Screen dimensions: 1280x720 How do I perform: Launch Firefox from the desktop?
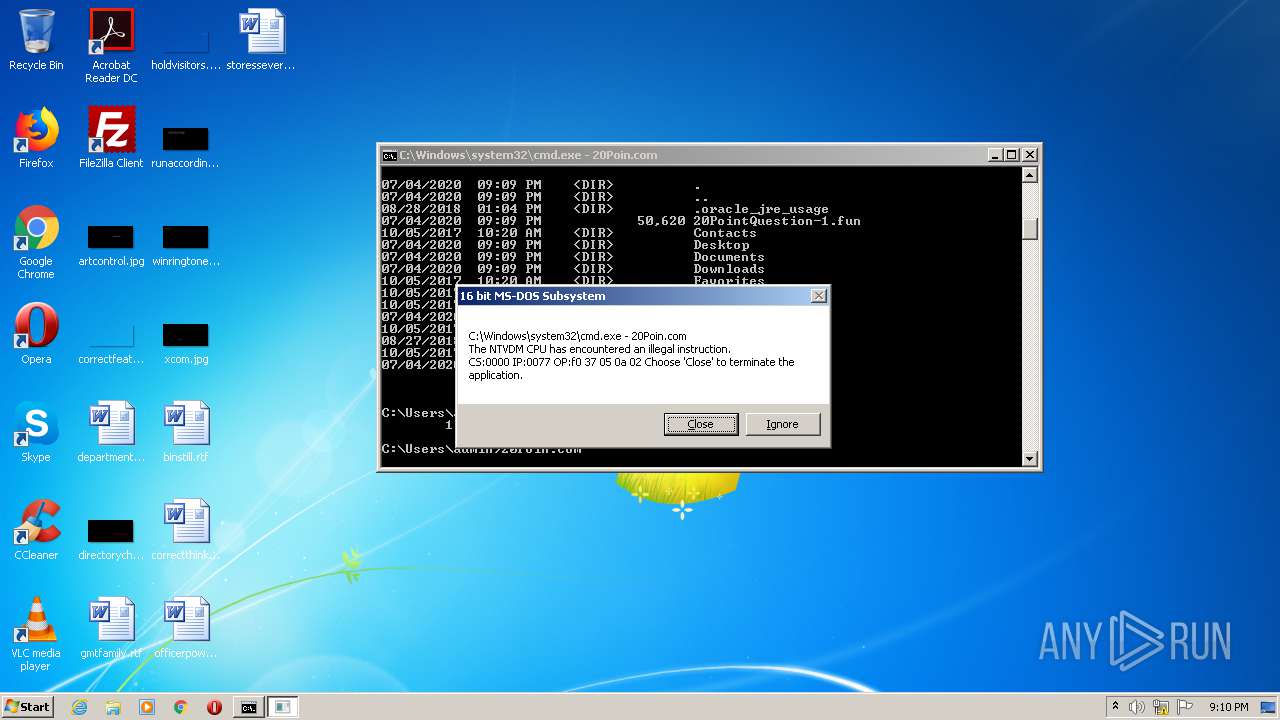36,138
